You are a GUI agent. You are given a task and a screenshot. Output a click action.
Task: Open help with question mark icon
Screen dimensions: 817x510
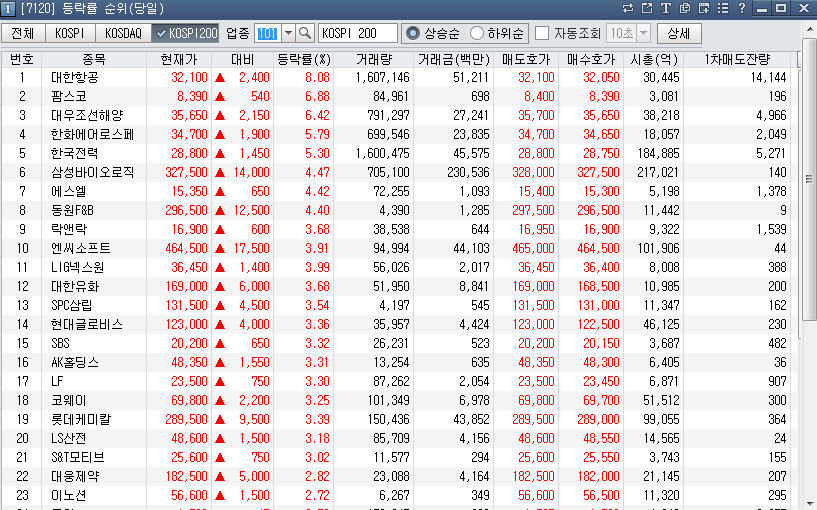[741, 8]
